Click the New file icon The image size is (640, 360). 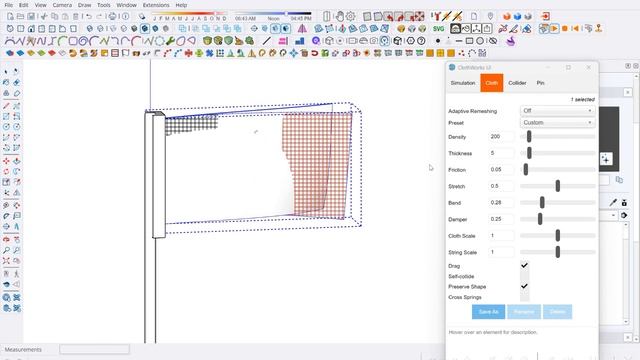pyautogui.click(x=10, y=17)
